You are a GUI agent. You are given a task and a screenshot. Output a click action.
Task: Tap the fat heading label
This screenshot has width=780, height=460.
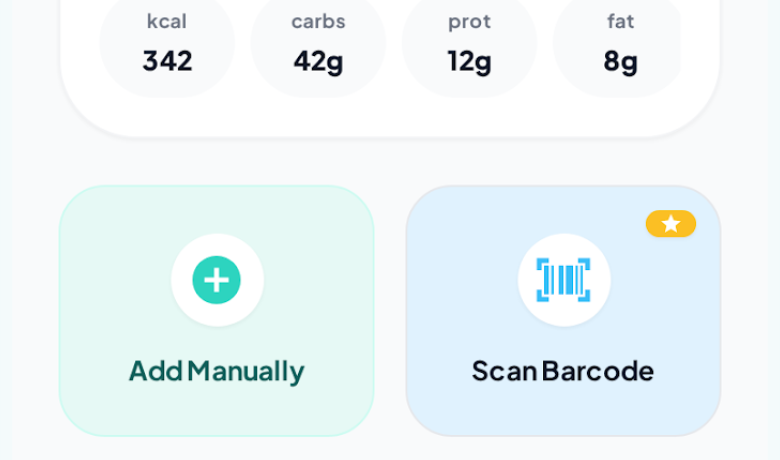pyautogui.click(x=620, y=21)
